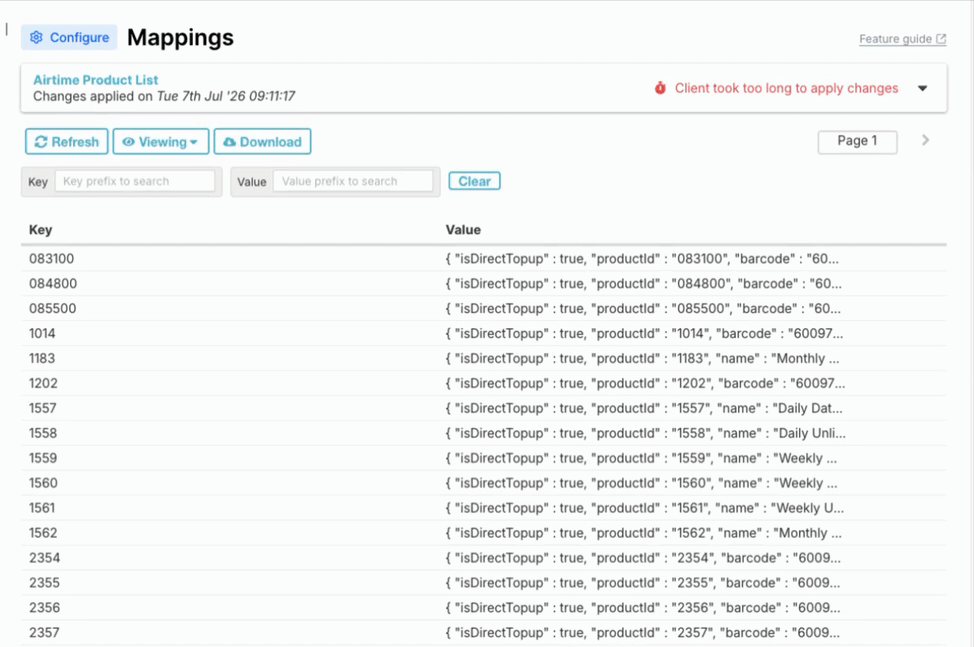
Task: Click the value cell for productId 1014
Action: tap(644, 333)
